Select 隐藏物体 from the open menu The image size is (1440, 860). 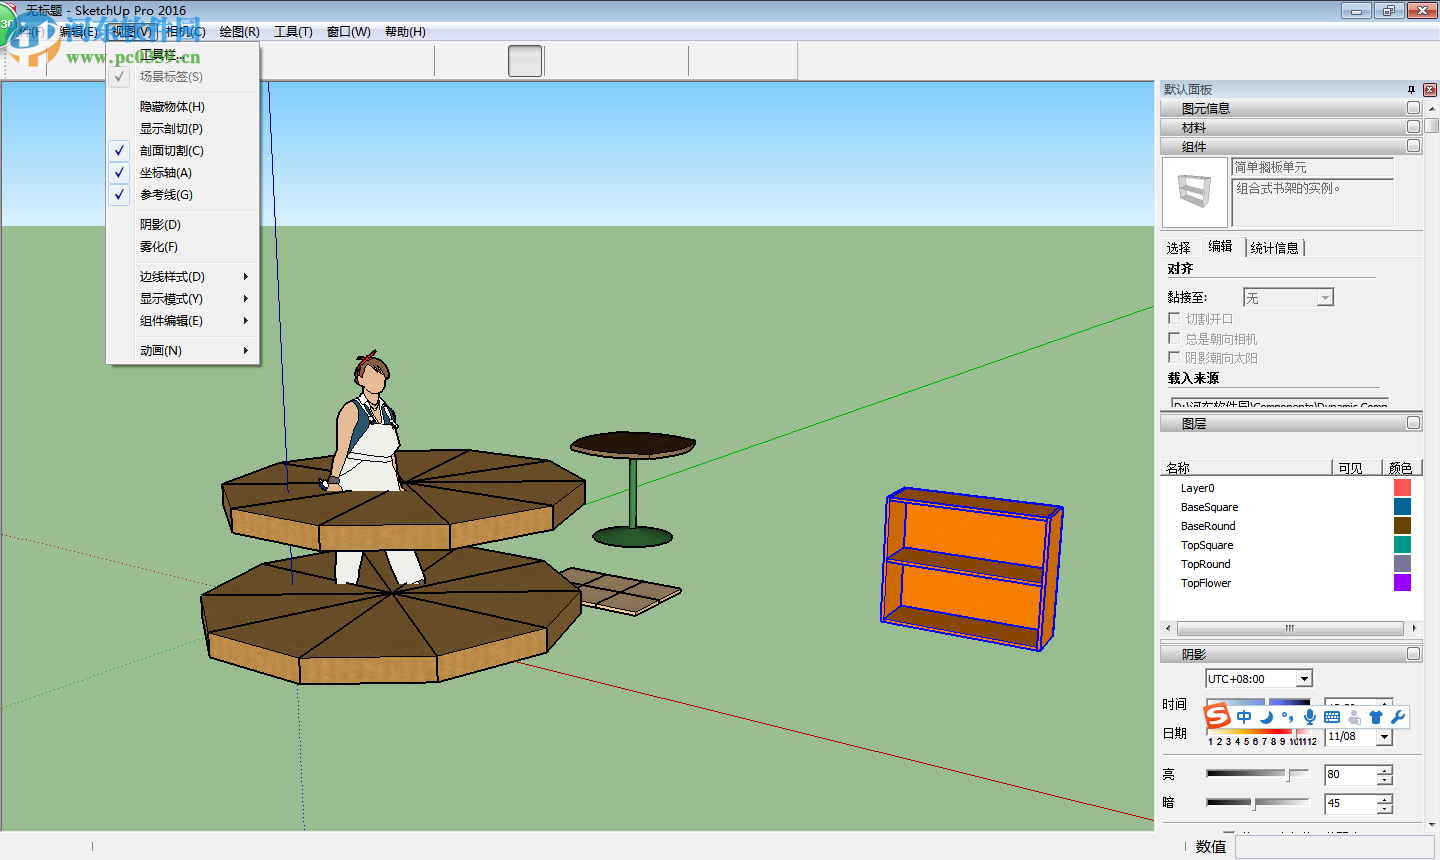pyautogui.click(x=170, y=106)
